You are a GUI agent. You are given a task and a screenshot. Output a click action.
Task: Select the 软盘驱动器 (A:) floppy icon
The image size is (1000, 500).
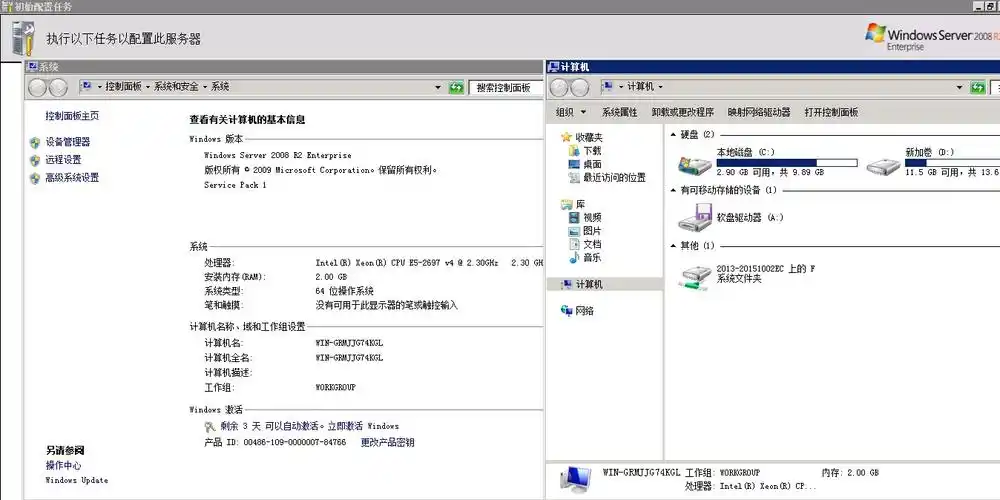coord(695,218)
